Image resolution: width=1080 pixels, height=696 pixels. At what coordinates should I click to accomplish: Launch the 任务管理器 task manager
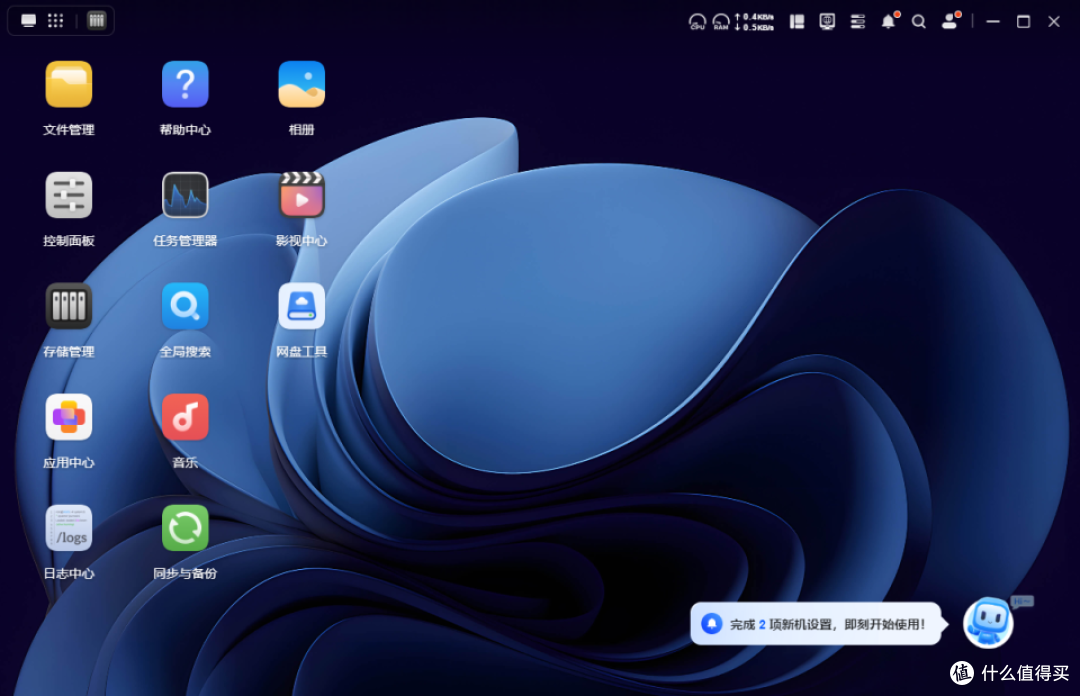pos(185,196)
